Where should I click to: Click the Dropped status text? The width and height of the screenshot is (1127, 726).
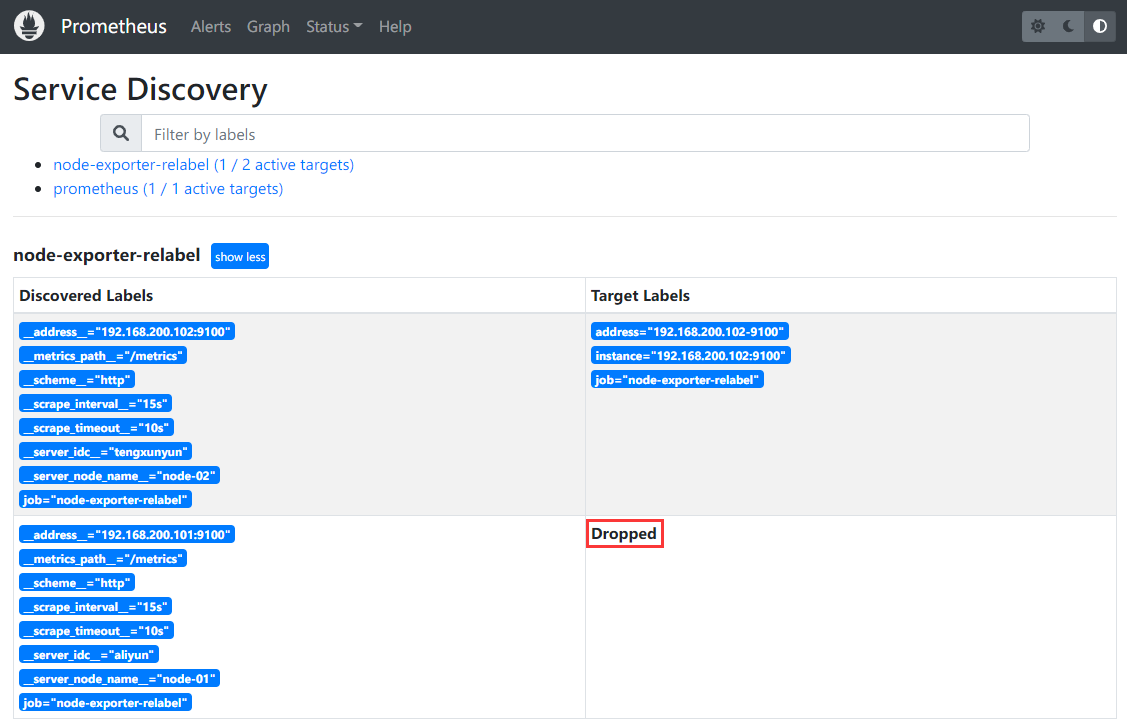(624, 533)
